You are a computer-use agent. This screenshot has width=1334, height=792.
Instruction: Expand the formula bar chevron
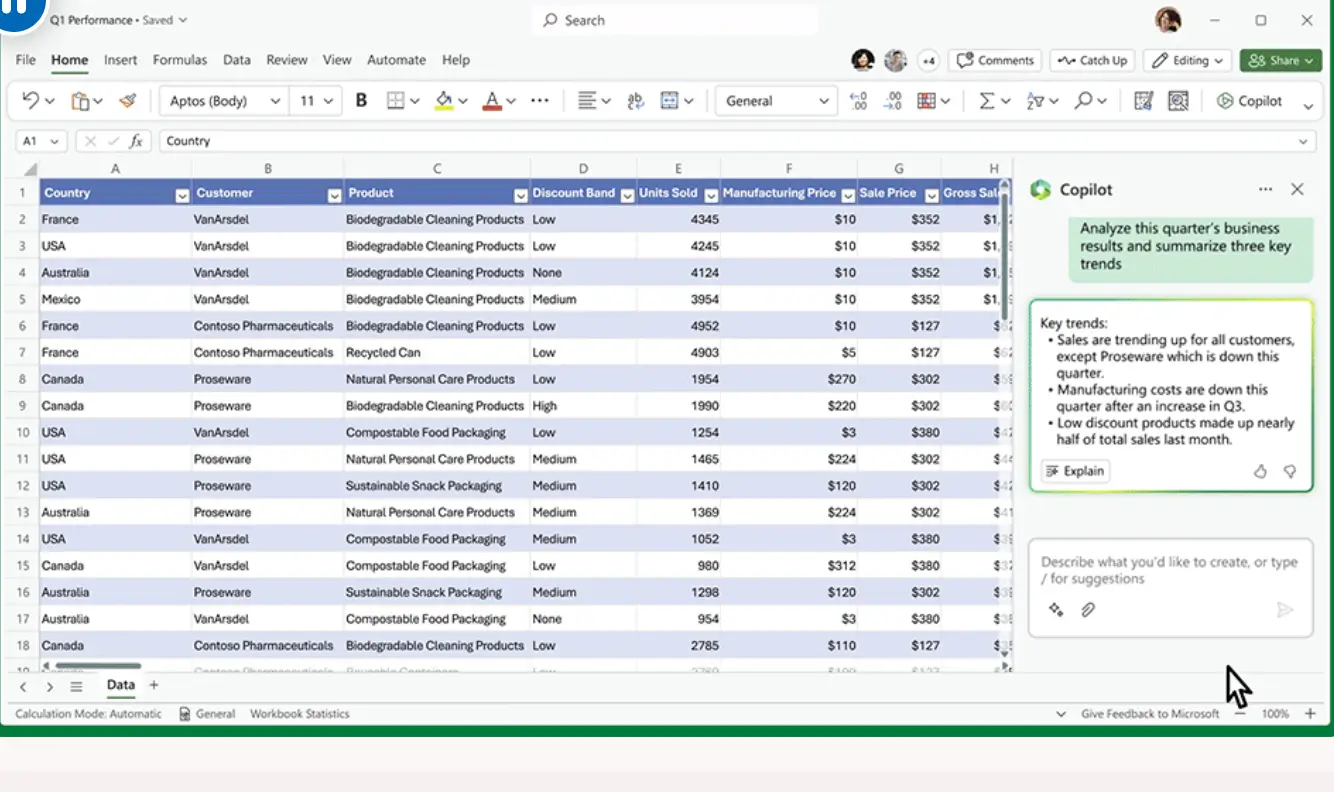point(1303,141)
